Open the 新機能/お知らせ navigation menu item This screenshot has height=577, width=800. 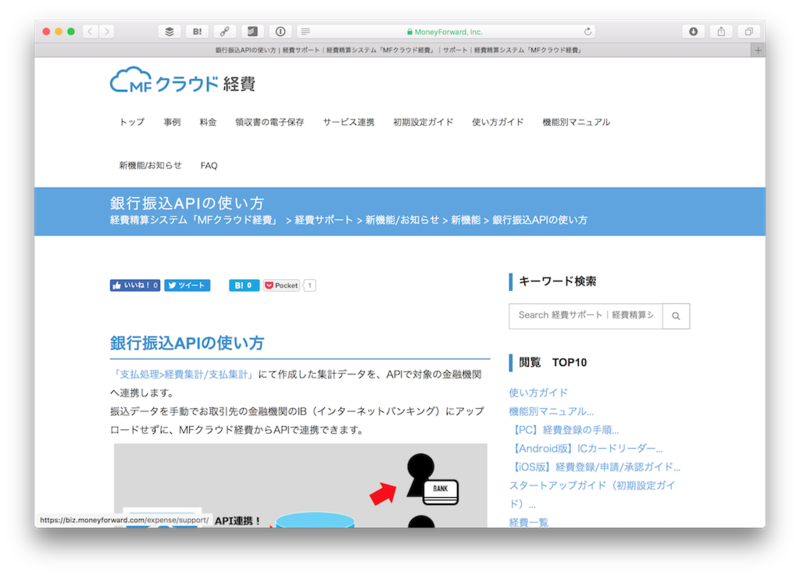point(151,165)
